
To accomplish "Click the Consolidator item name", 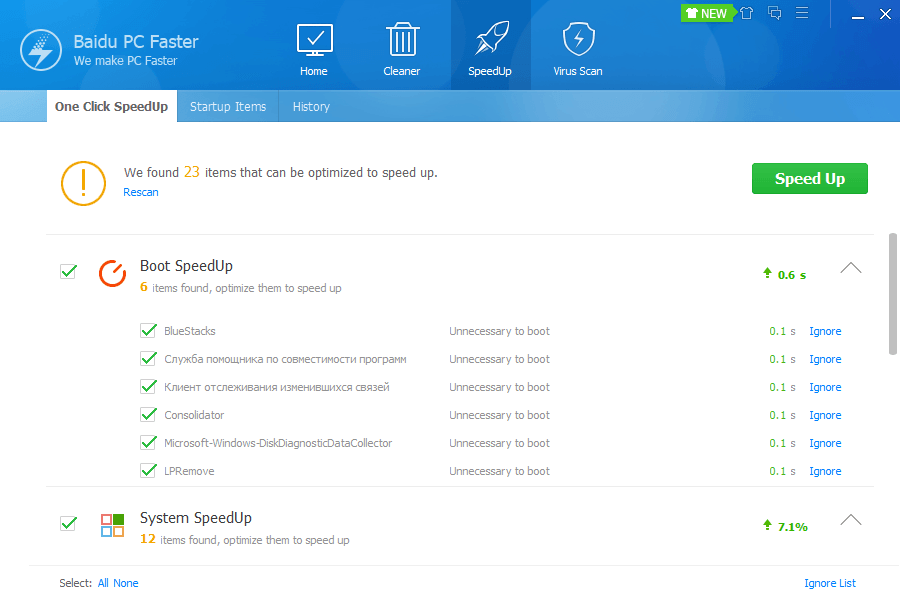I will pyautogui.click(x=194, y=415).
